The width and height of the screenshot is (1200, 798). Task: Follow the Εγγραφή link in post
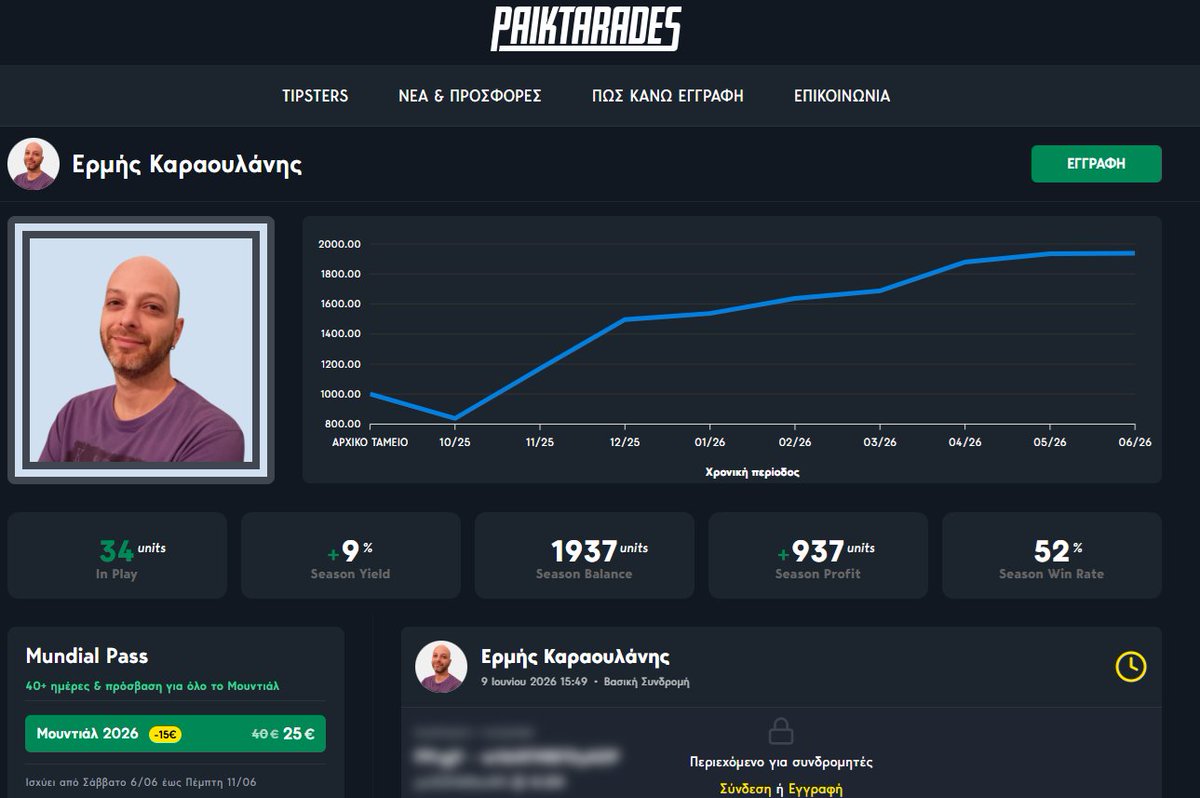tap(816, 789)
